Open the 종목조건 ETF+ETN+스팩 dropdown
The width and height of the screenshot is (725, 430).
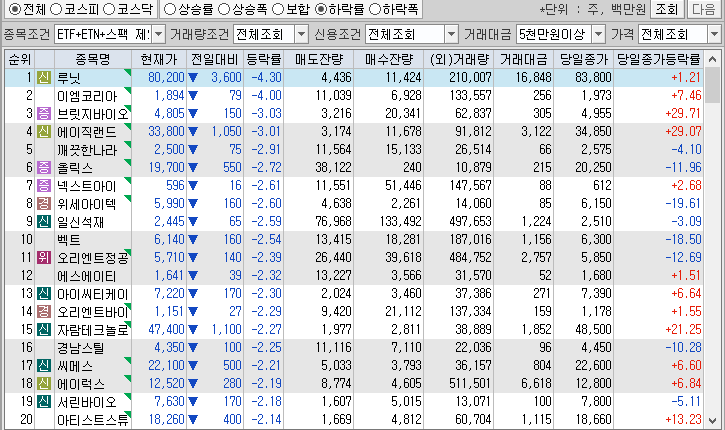tap(159, 34)
